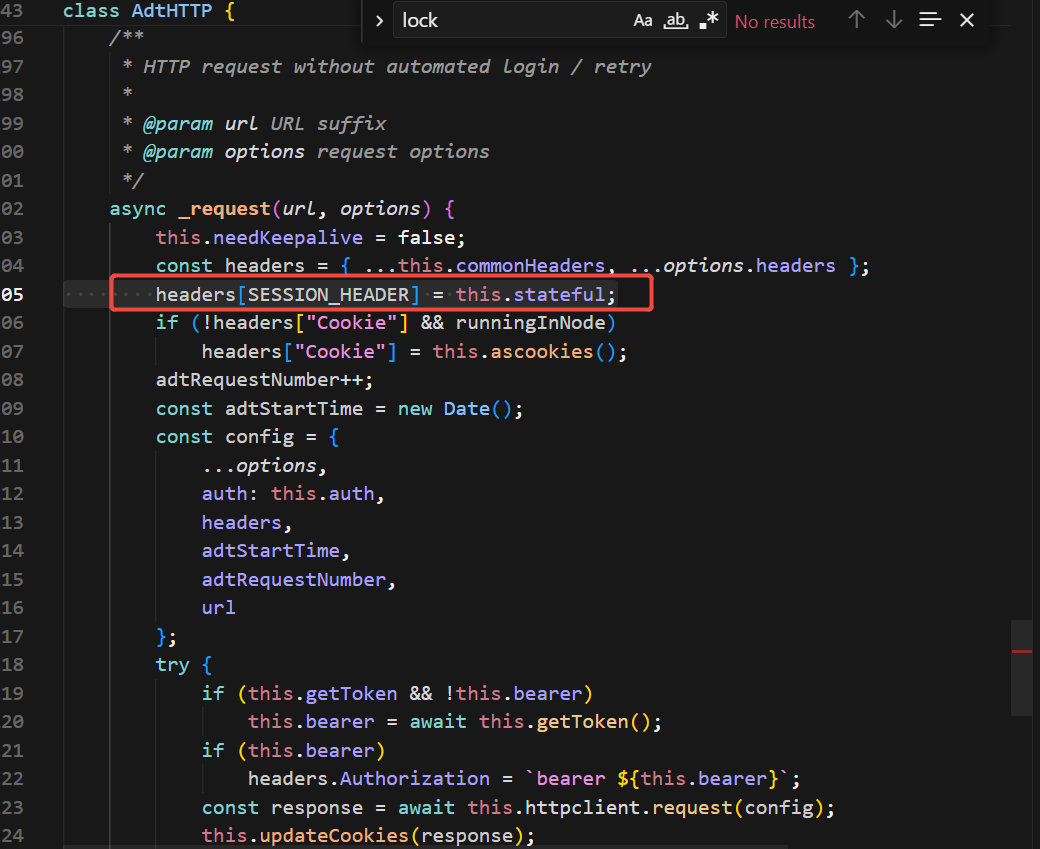Click 'headers[SESSION_HEADER] = this.stateful;' line

point(385,294)
